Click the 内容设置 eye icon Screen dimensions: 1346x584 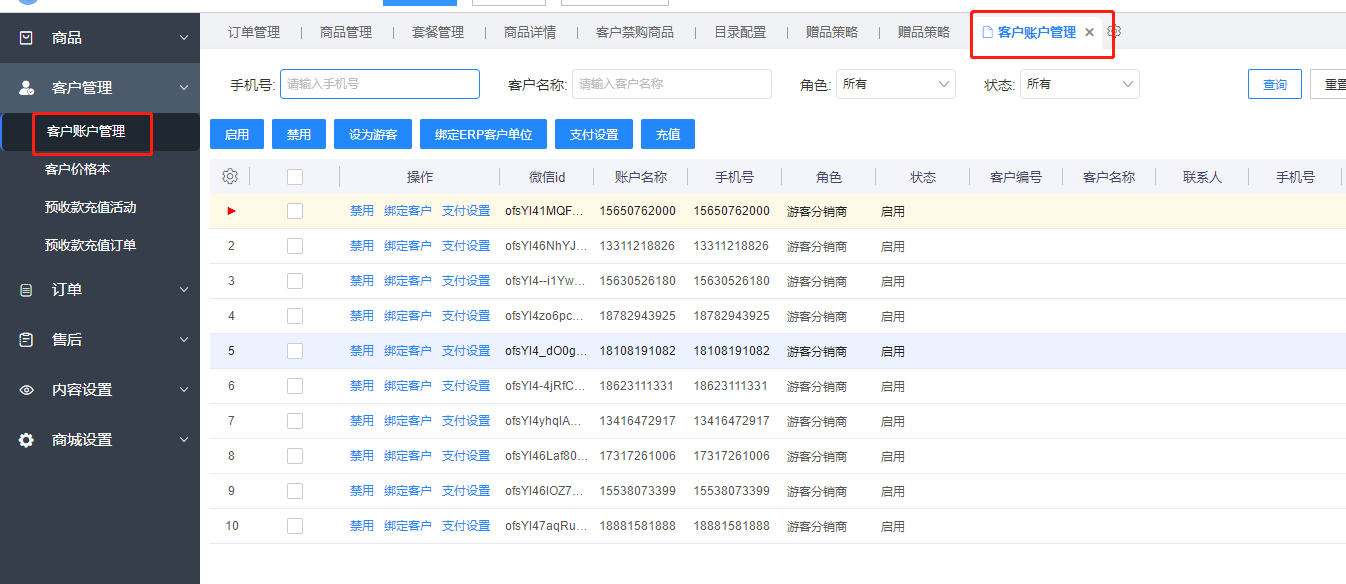coord(27,390)
